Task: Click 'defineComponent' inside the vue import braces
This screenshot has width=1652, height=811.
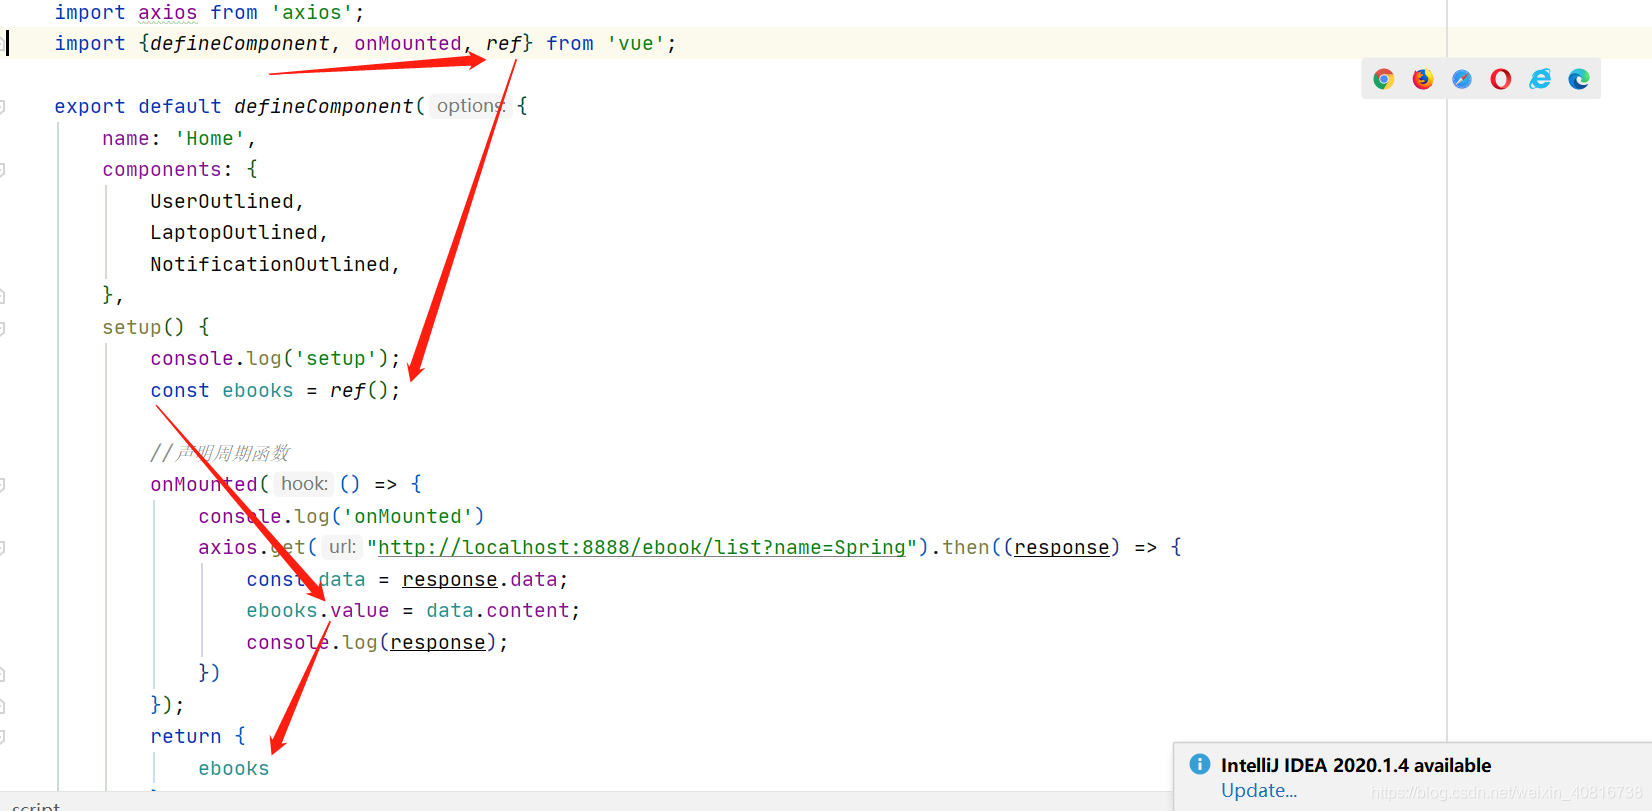Action: pyautogui.click(x=240, y=44)
